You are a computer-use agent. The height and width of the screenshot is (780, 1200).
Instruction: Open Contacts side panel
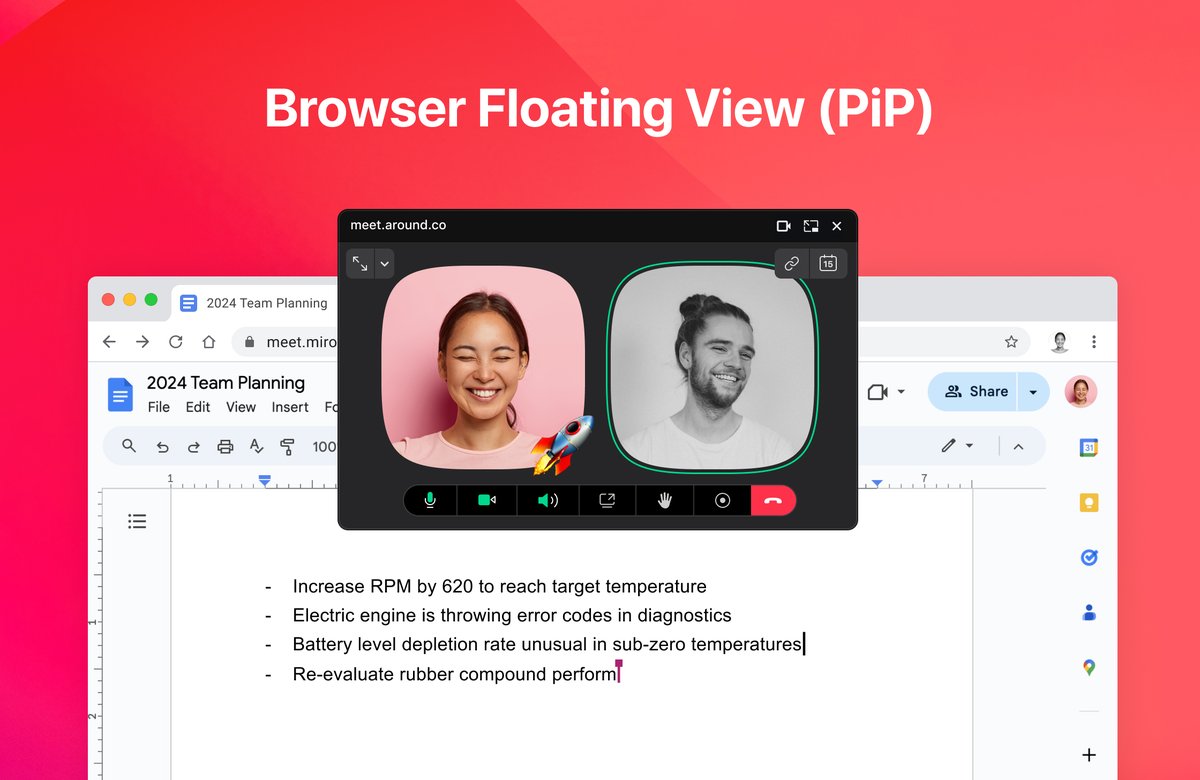pyautogui.click(x=1089, y=613)
